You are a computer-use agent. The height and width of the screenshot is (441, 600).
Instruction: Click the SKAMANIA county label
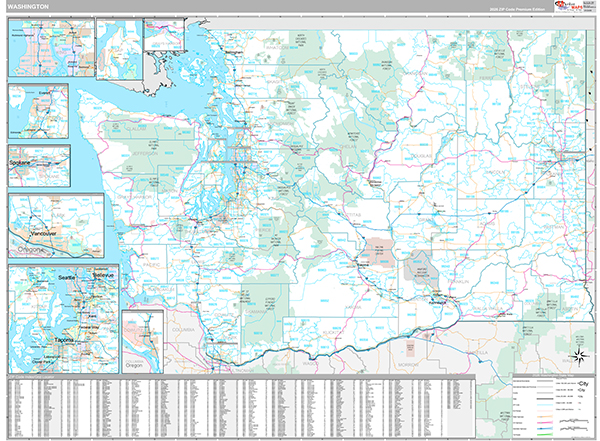(256, 312)
